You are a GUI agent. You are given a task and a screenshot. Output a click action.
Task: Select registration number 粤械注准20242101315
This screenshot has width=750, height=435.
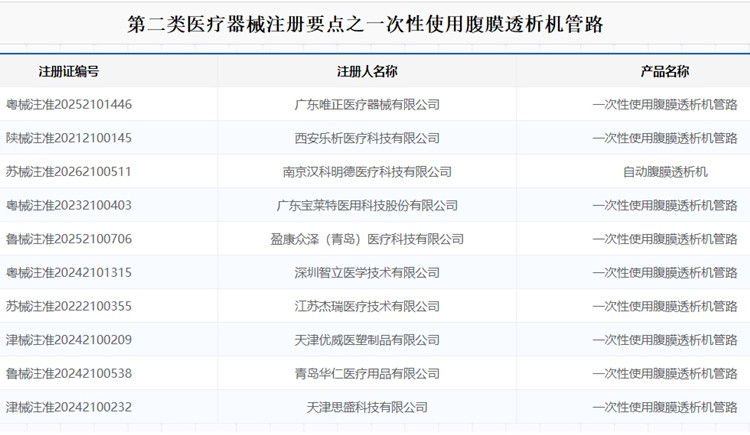[x=69, y=272]
